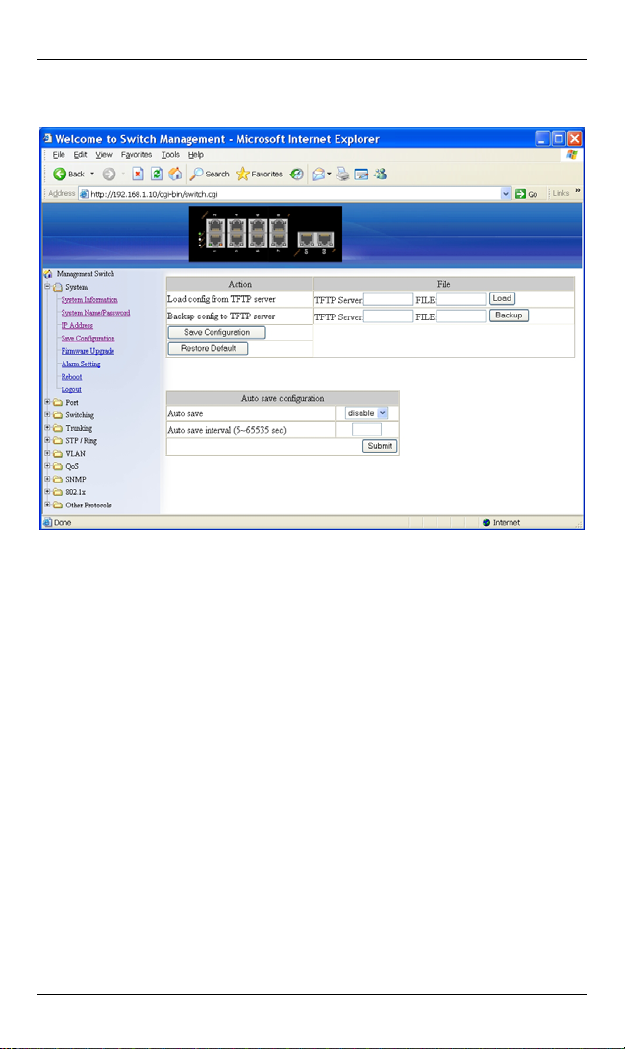The height and width of the screenshot is (1049, 625).
Task: Expand the VLAN tree node
Action: tap(48, 453)
